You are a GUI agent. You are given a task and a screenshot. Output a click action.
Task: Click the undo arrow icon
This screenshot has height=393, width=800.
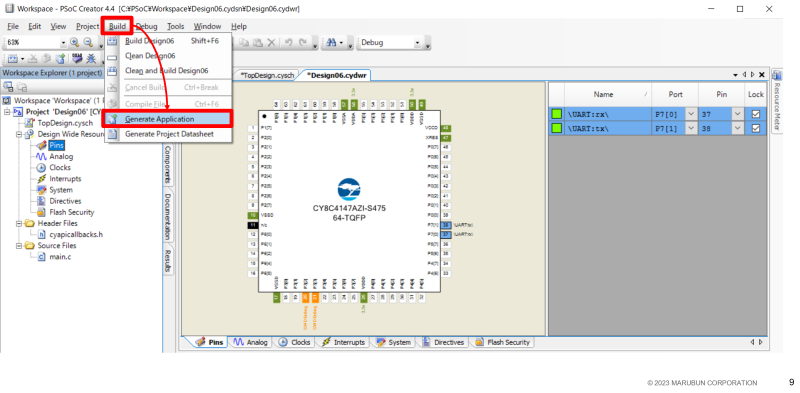(x=288, y=43)
